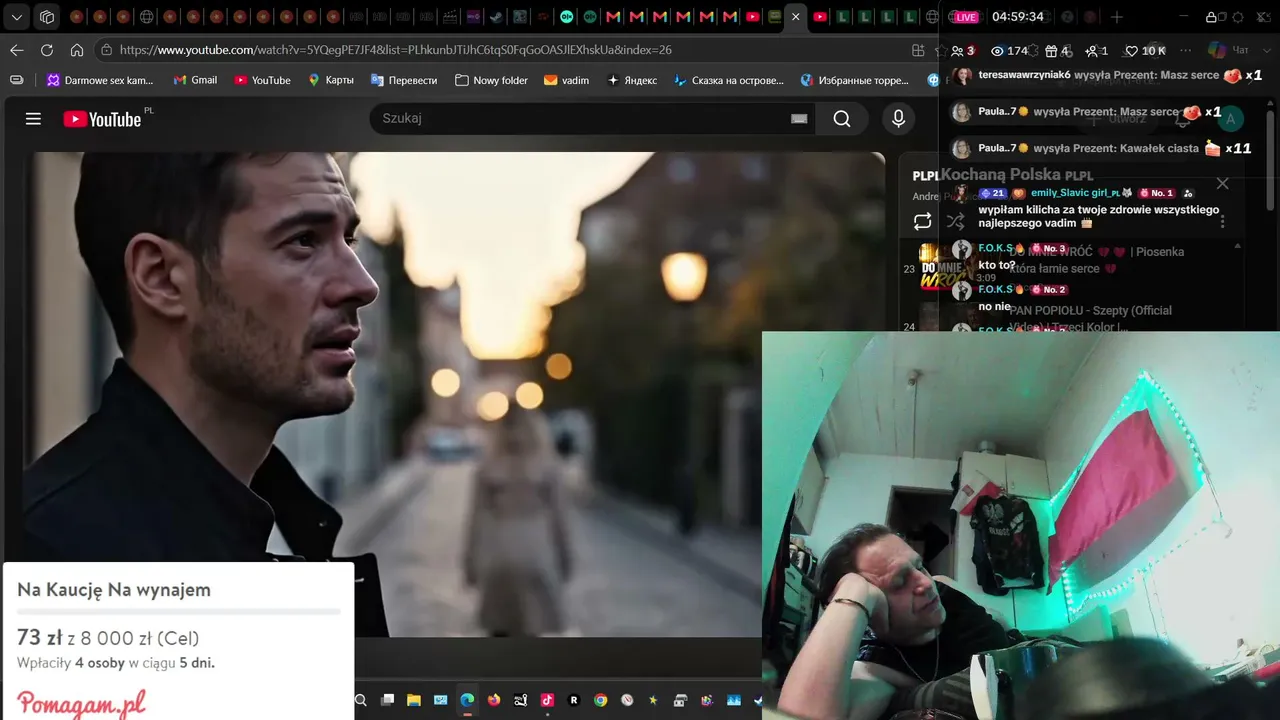Open Firefox from the taskbar
The image size is (1280, 720).
pyautogui.click(x=494, y=700)
